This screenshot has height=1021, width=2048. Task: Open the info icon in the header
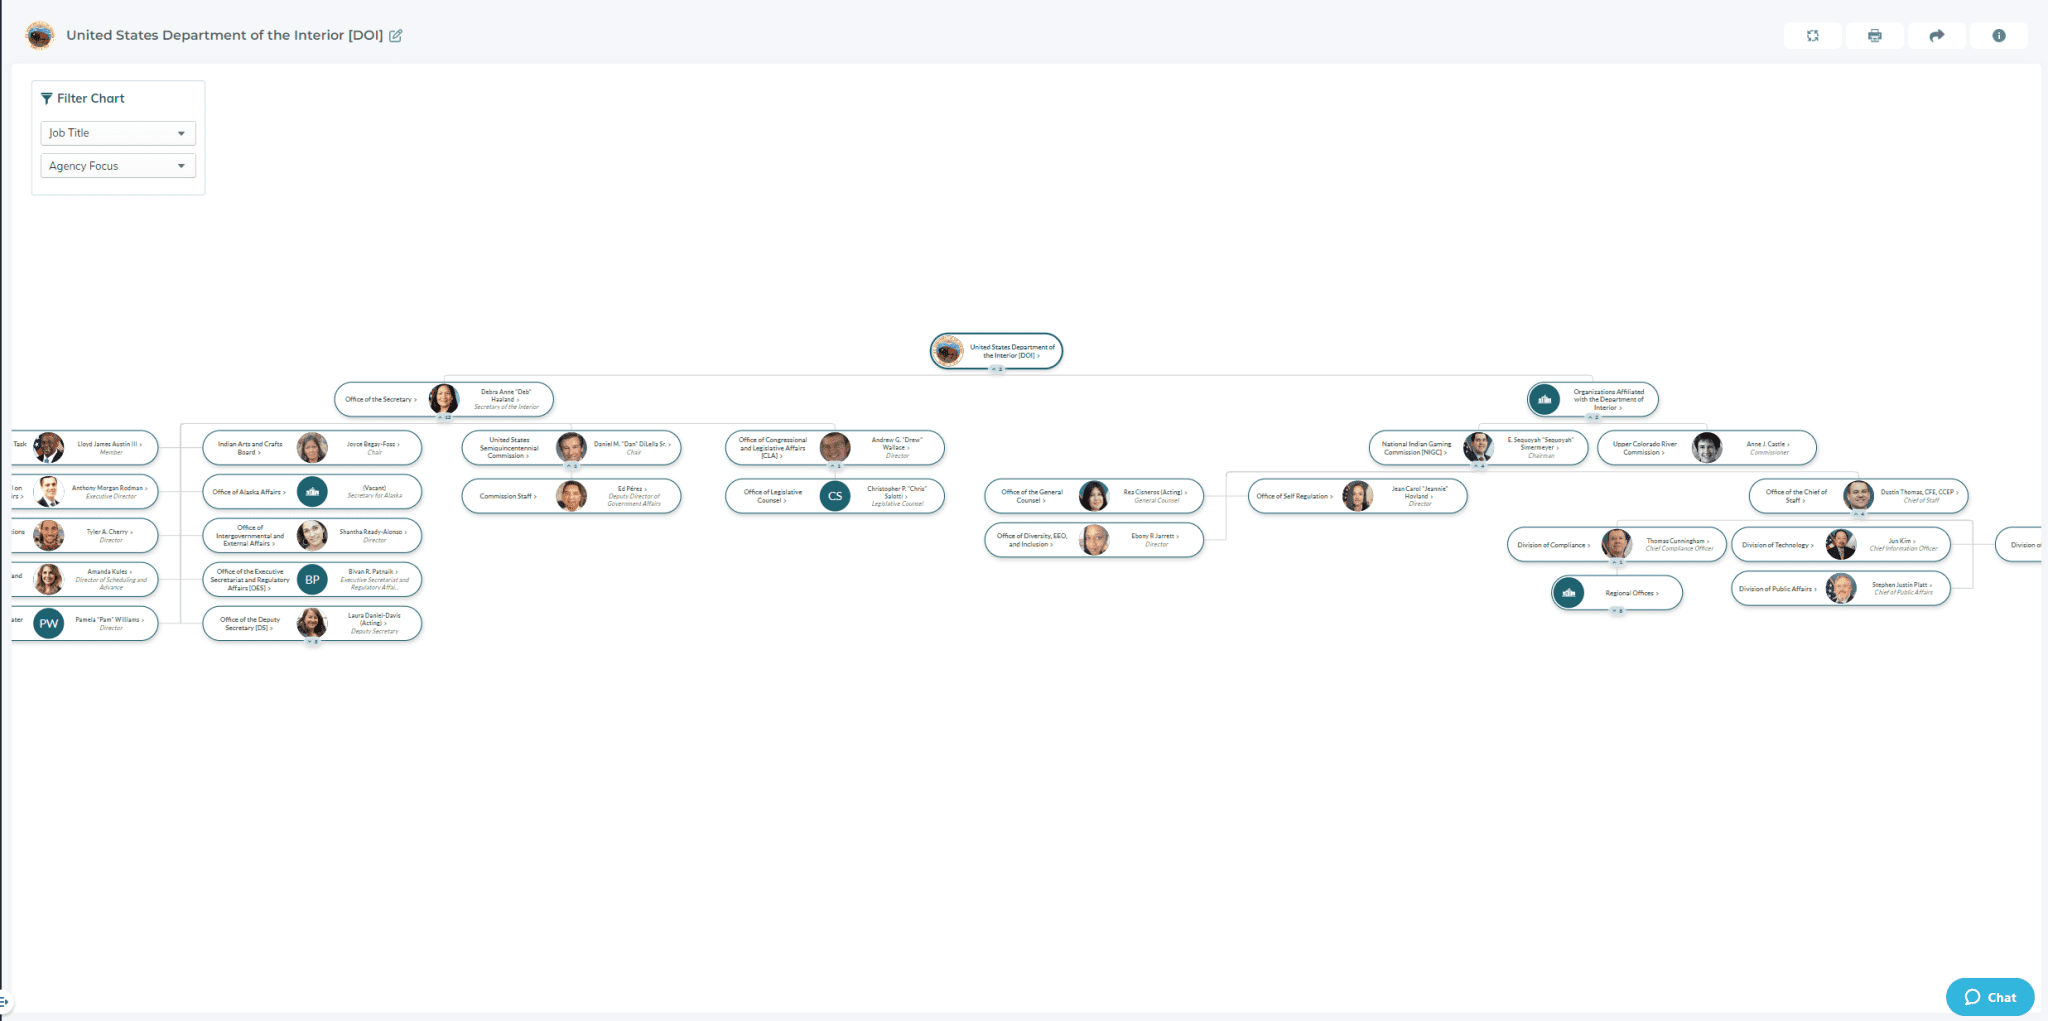click(x=1998, y=35)
